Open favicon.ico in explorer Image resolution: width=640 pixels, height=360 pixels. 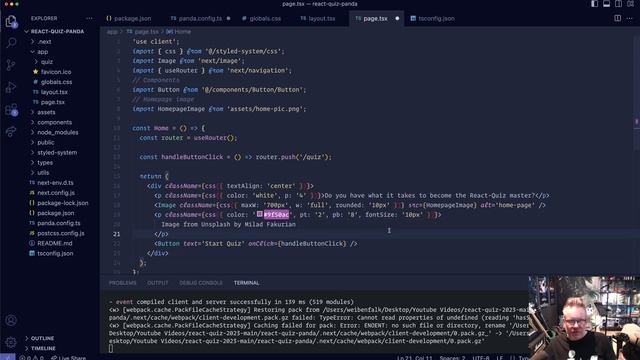pyautogui.click(x=56, y=72)
